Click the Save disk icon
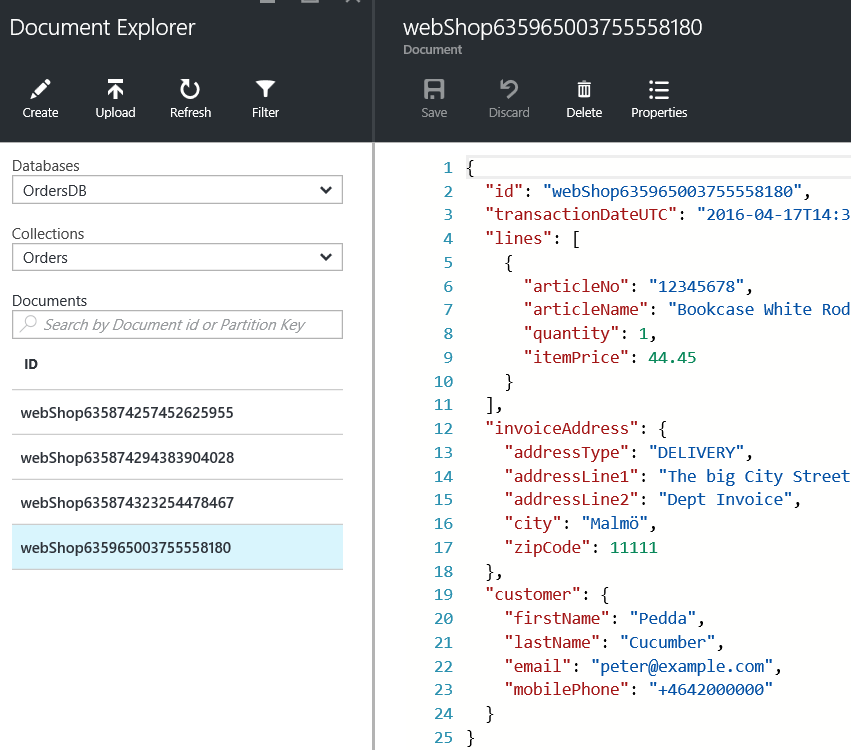851x750 pixels. [434, 90]
